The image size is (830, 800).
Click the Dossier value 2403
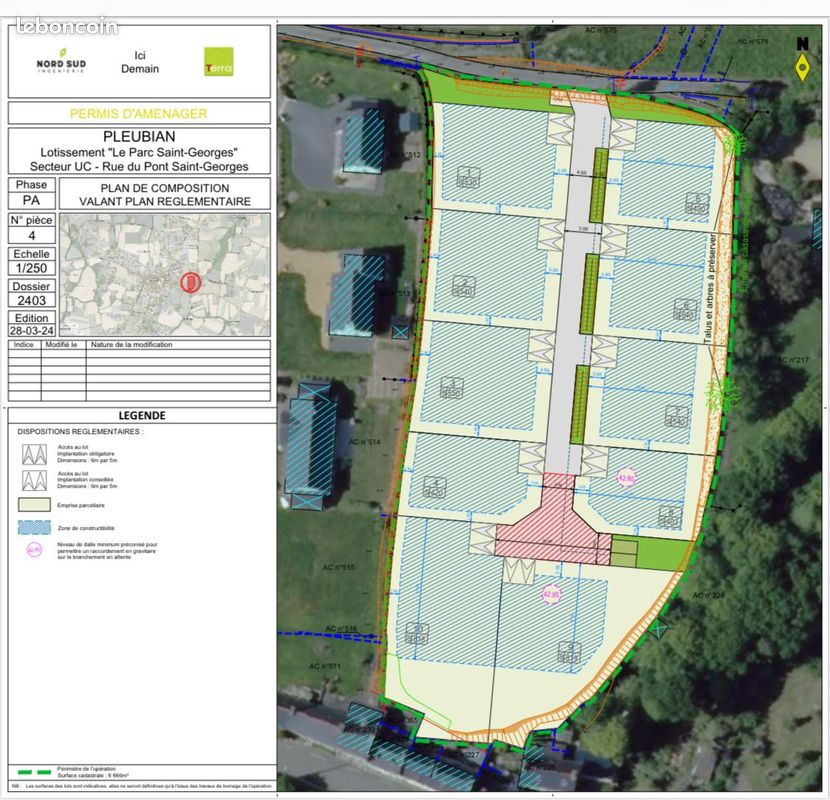(x=32, y=300)
